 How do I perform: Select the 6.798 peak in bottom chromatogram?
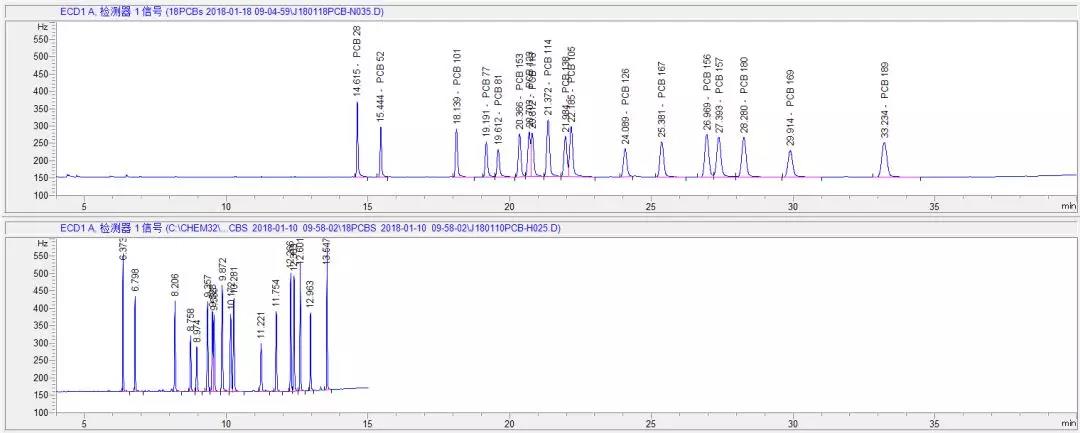coord(135,340)
